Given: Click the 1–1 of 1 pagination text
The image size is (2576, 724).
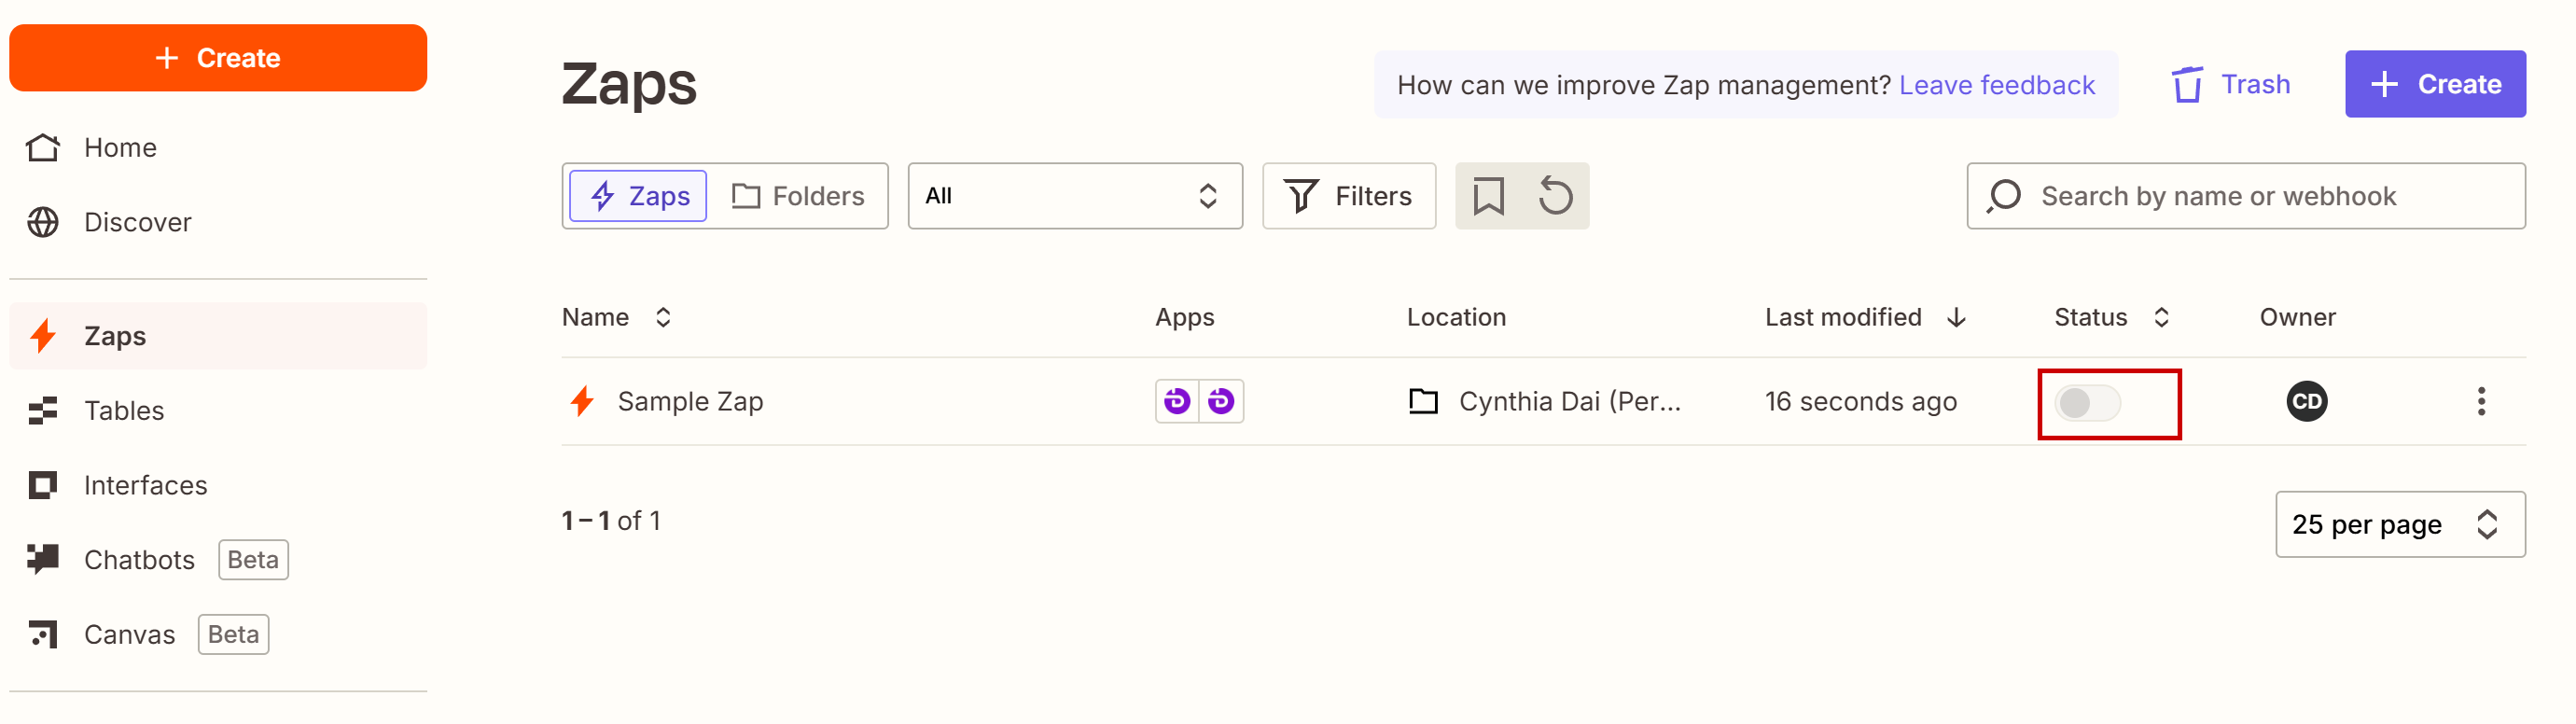Looking at the screenshot, I should (611, 520).
